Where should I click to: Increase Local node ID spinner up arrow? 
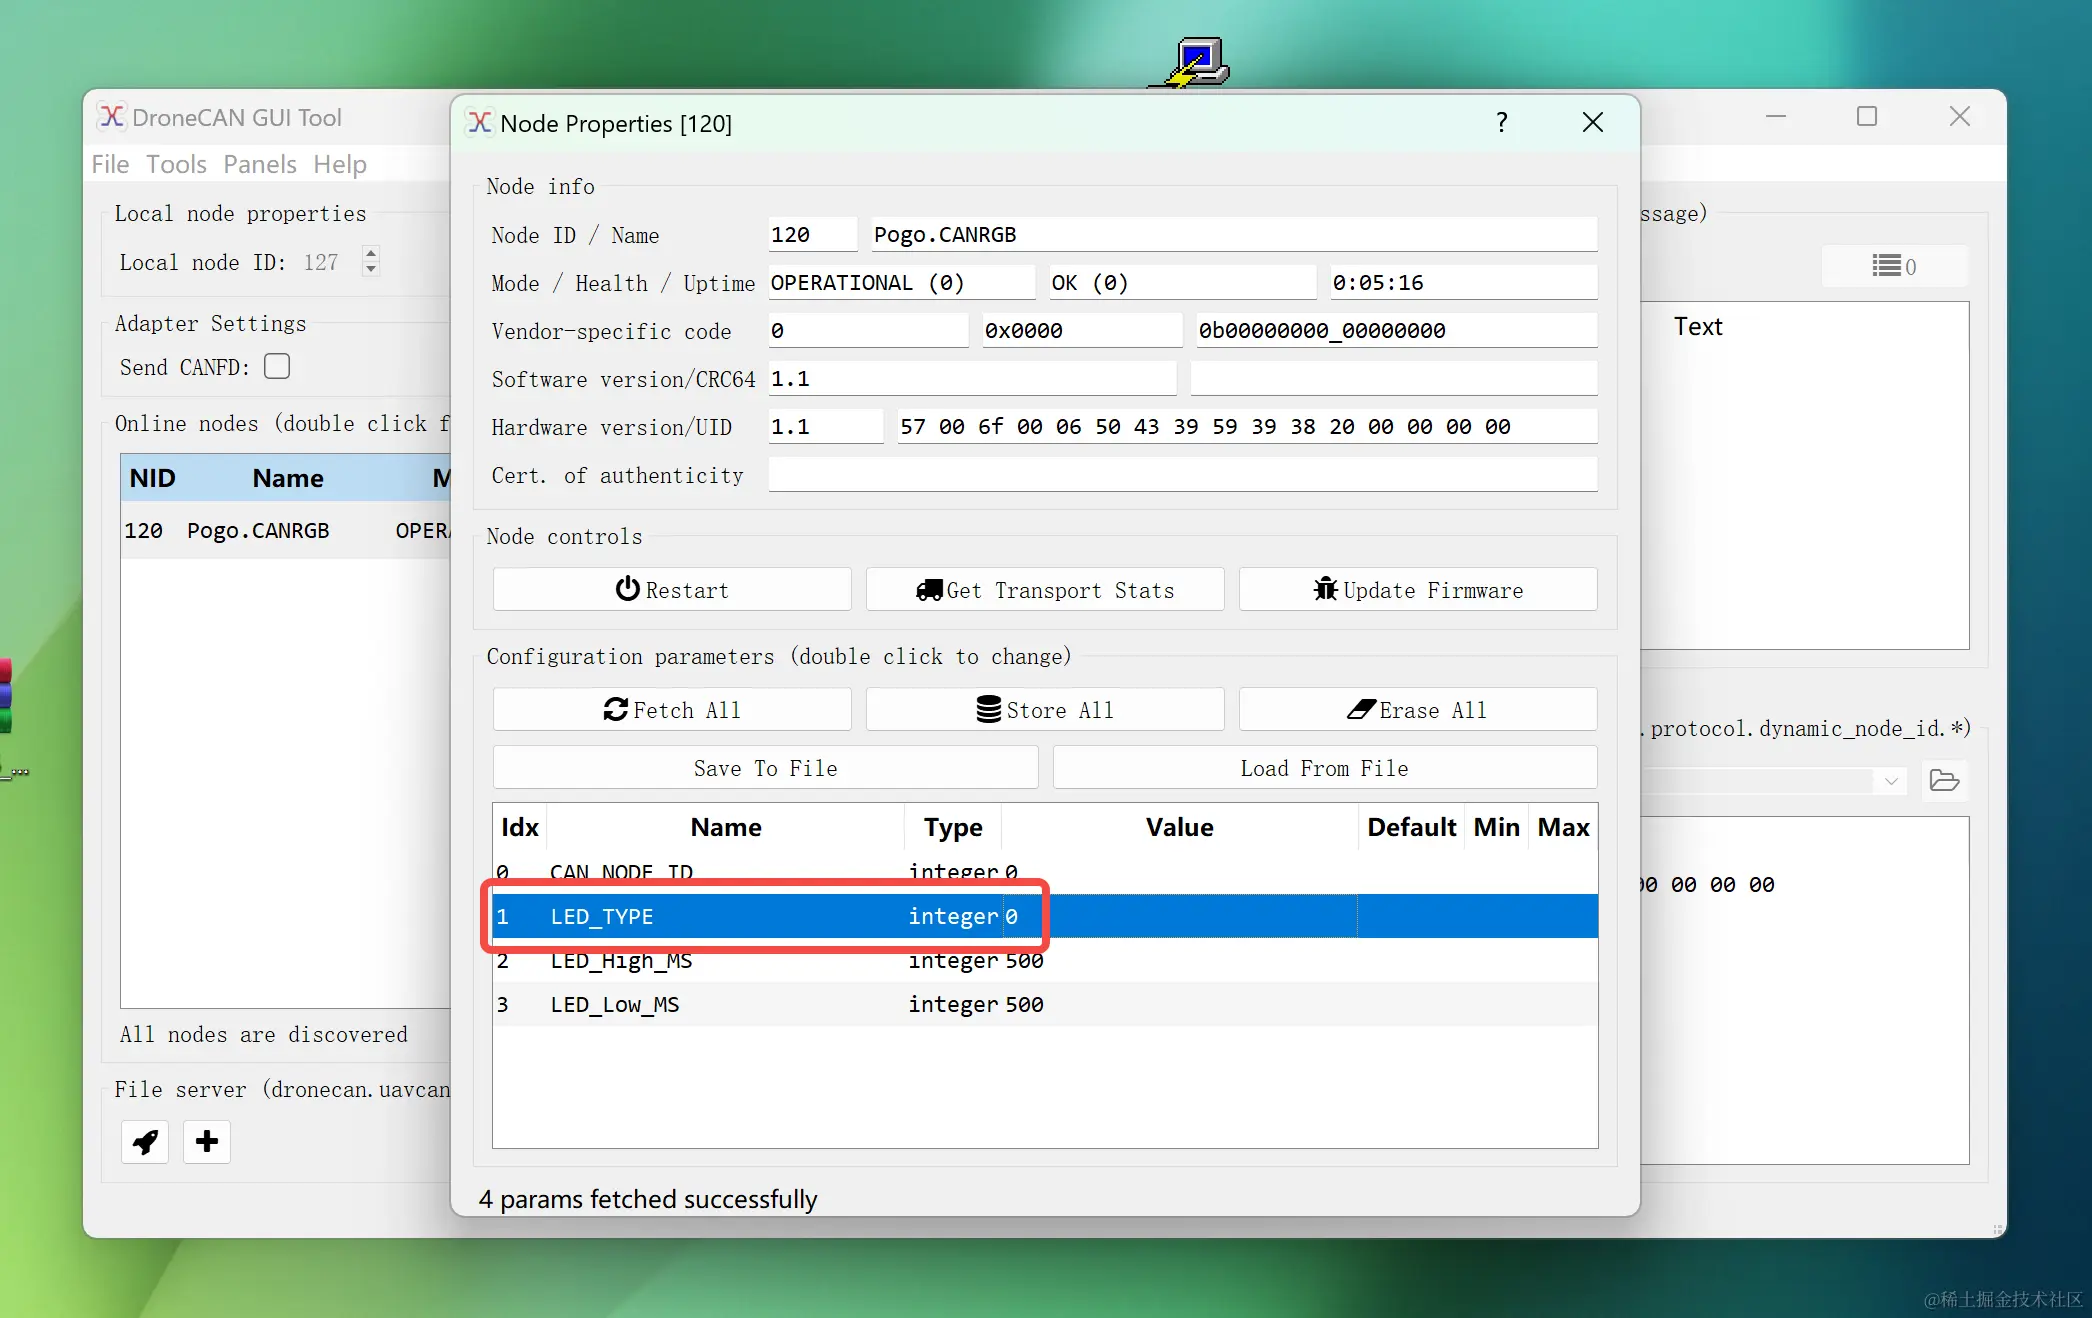coord(371,253)
